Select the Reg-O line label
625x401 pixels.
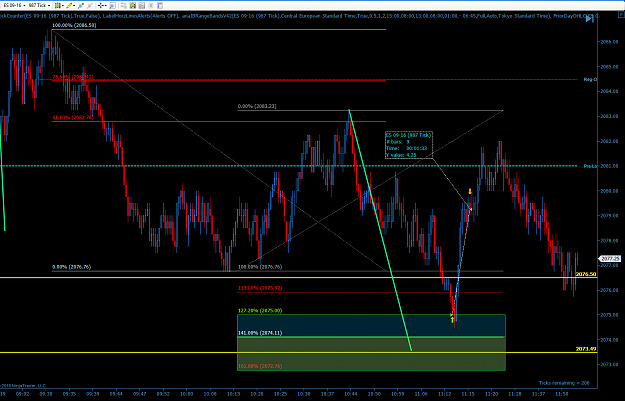tap(590, 79)
